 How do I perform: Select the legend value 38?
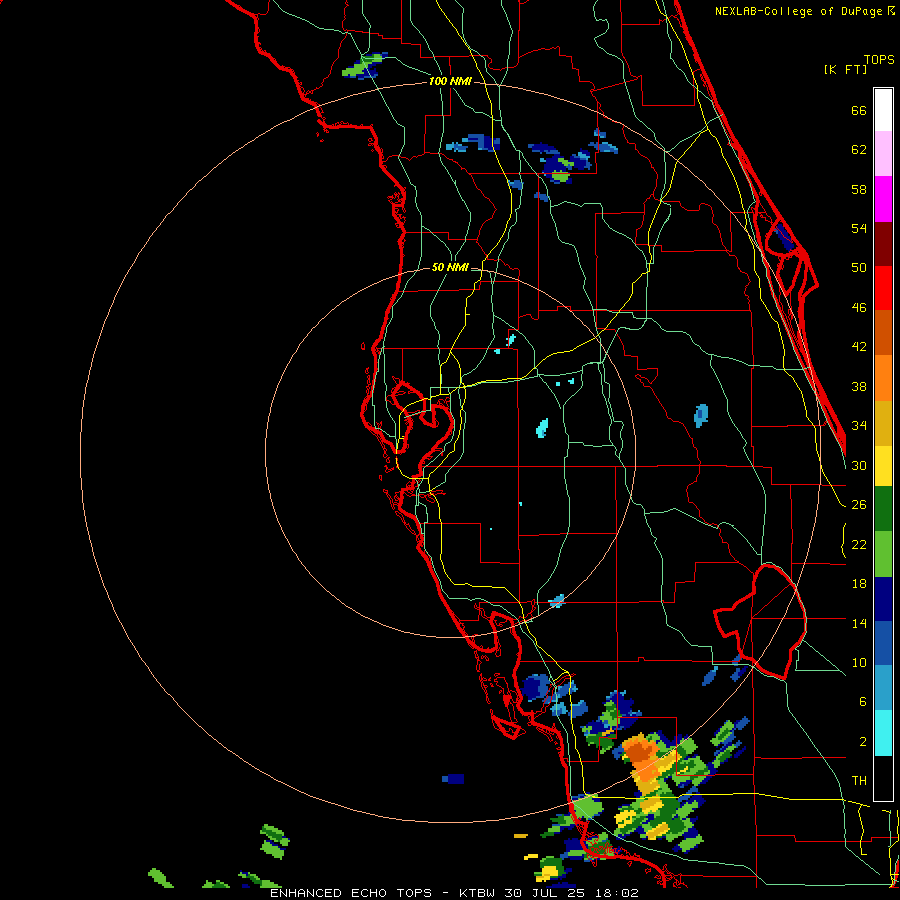click(859, 386)
